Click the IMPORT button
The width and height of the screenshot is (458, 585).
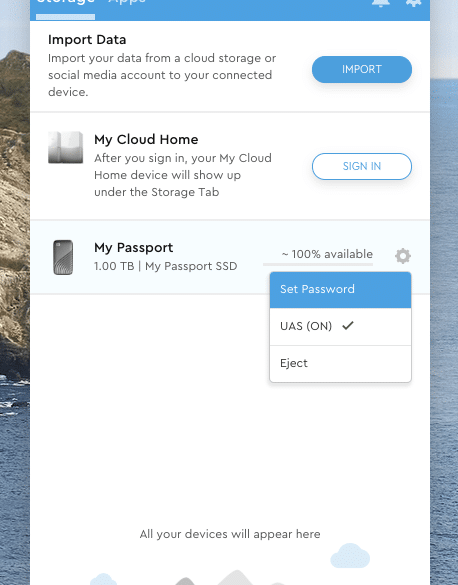click(362, 69)
